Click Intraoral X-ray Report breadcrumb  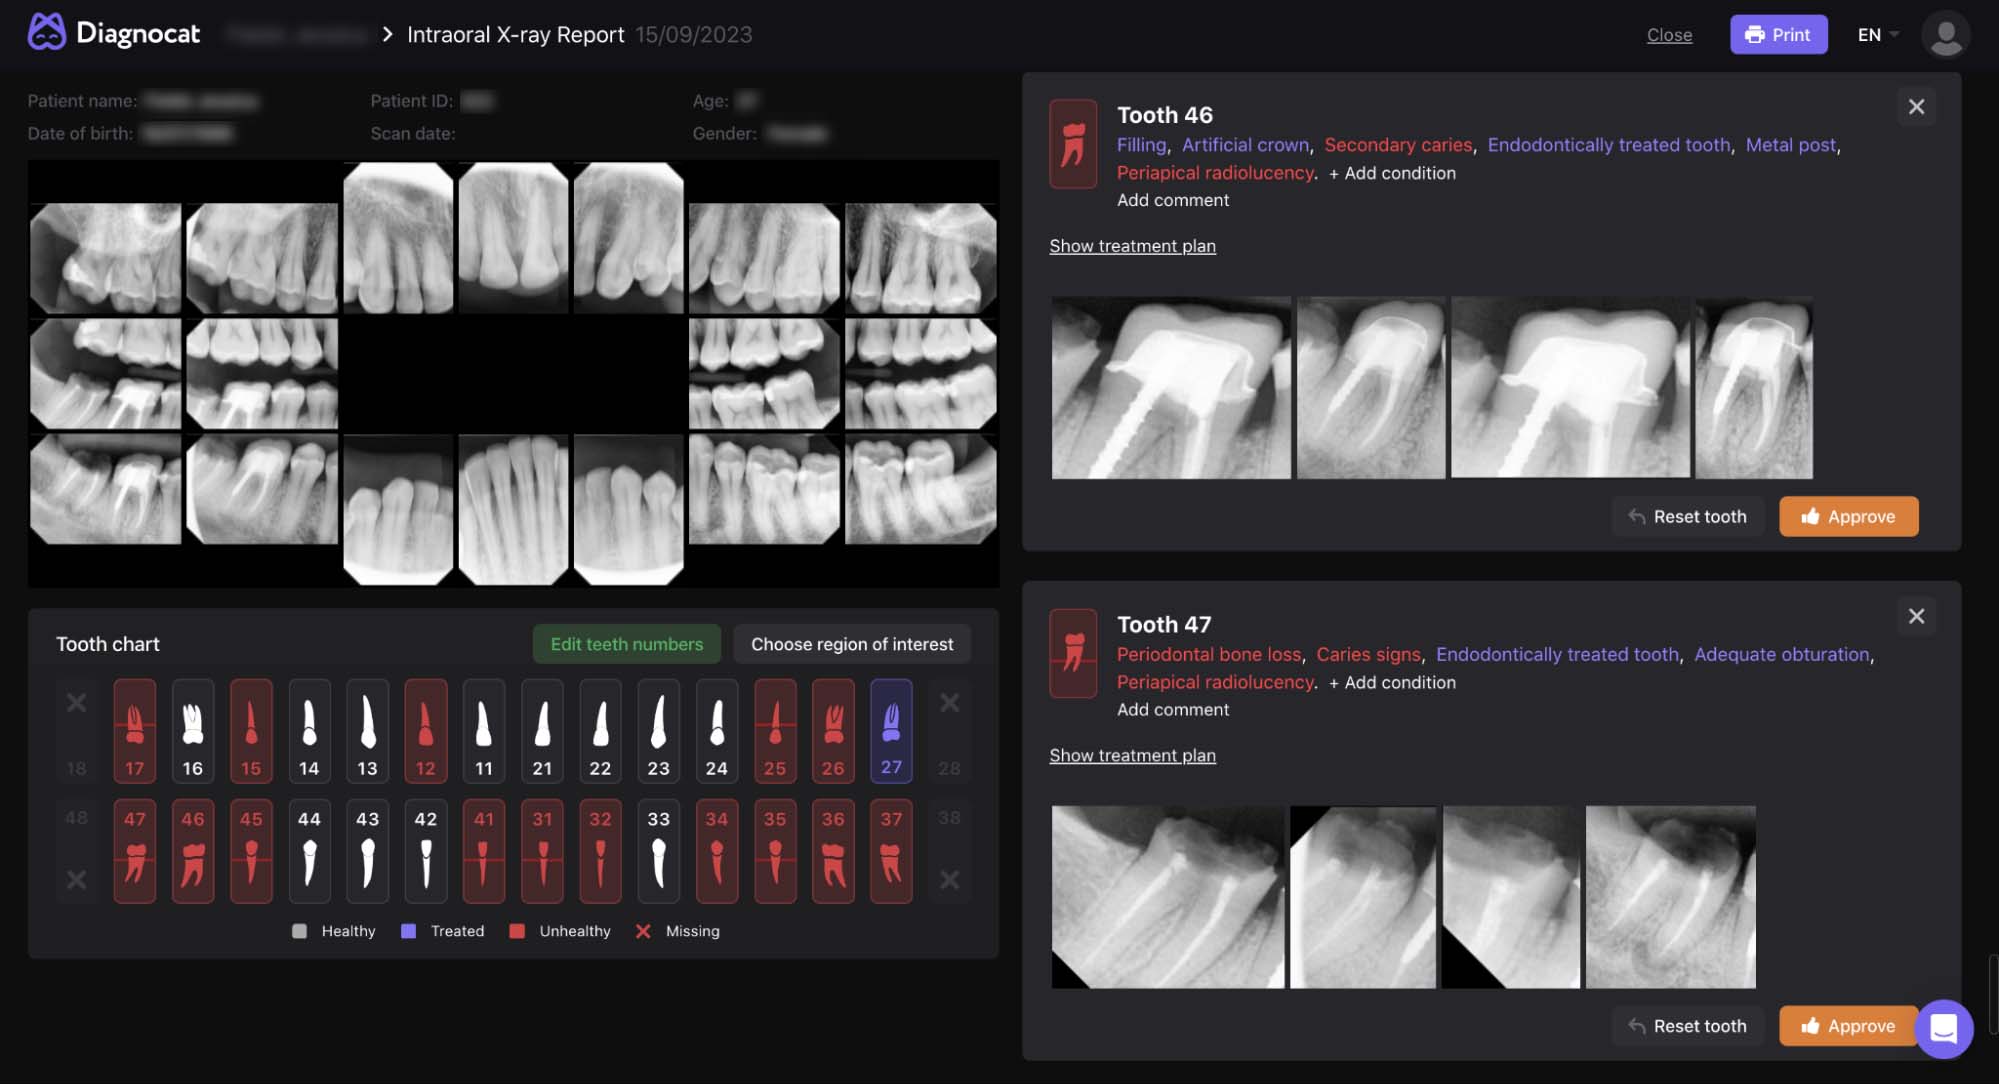click(515, 35)
